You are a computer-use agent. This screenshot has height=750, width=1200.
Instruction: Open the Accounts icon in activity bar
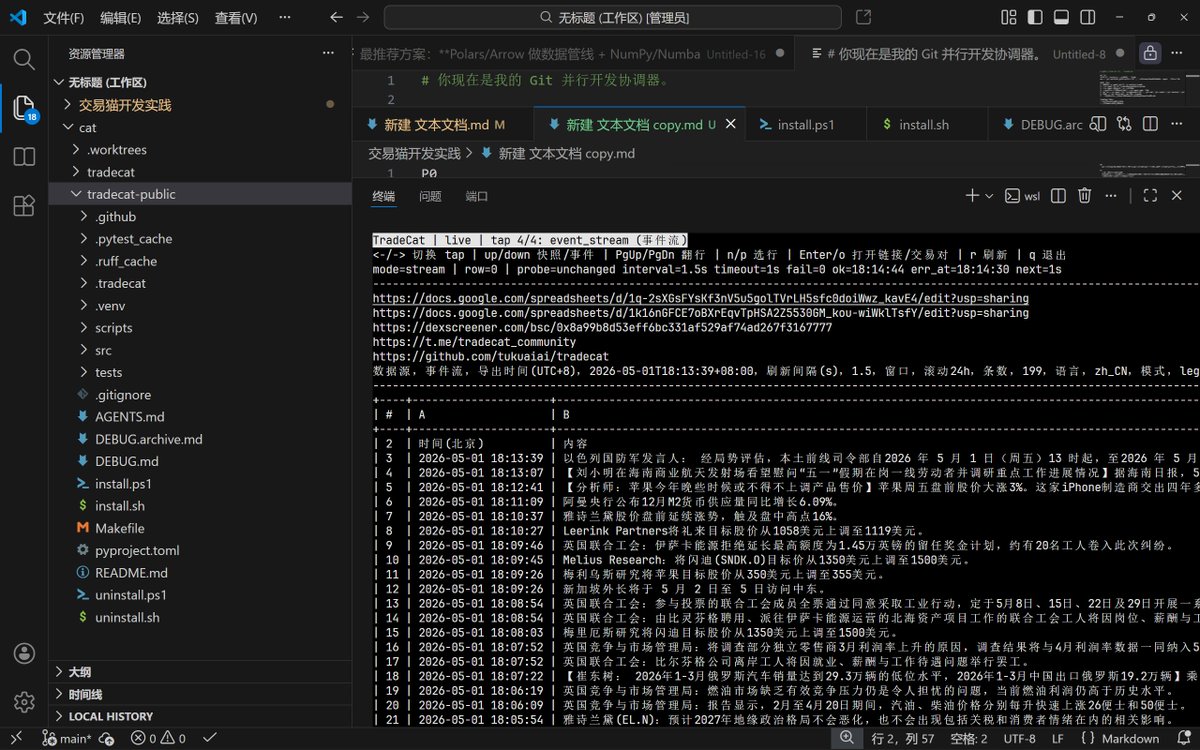tap(24, 654)
